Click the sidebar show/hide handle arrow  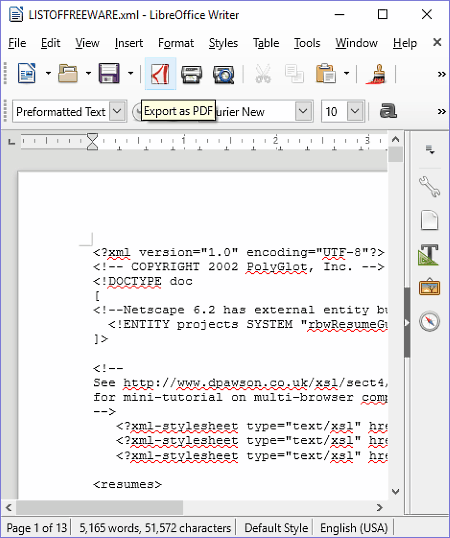pos(407,323)
